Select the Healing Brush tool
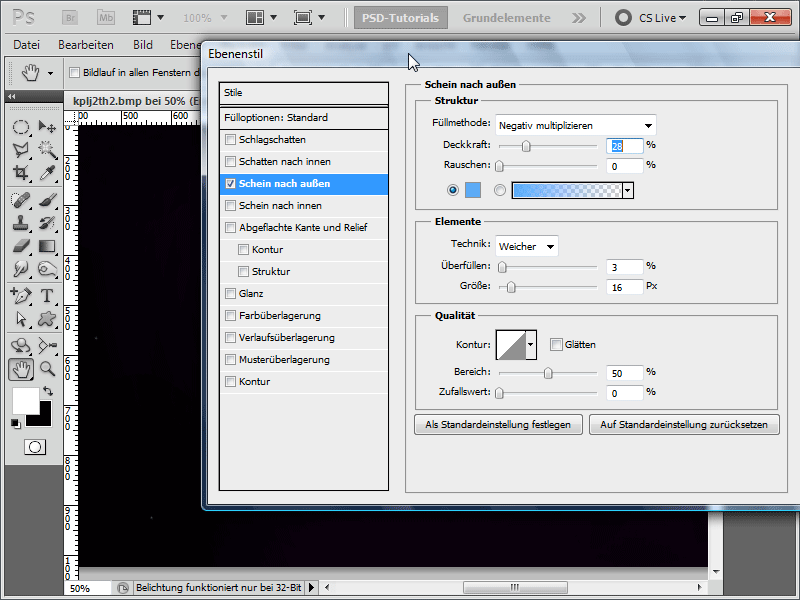Viewport: 800px width, 600px height. point(20,200)
